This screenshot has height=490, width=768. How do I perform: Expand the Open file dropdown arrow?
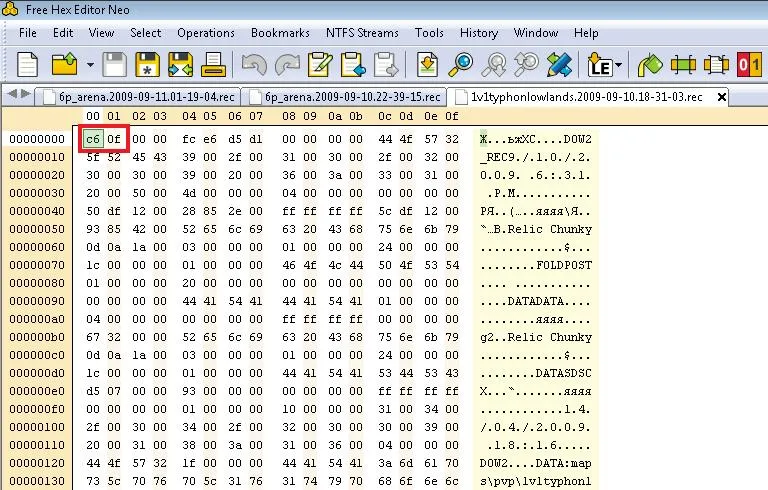(x=90, y=65)
